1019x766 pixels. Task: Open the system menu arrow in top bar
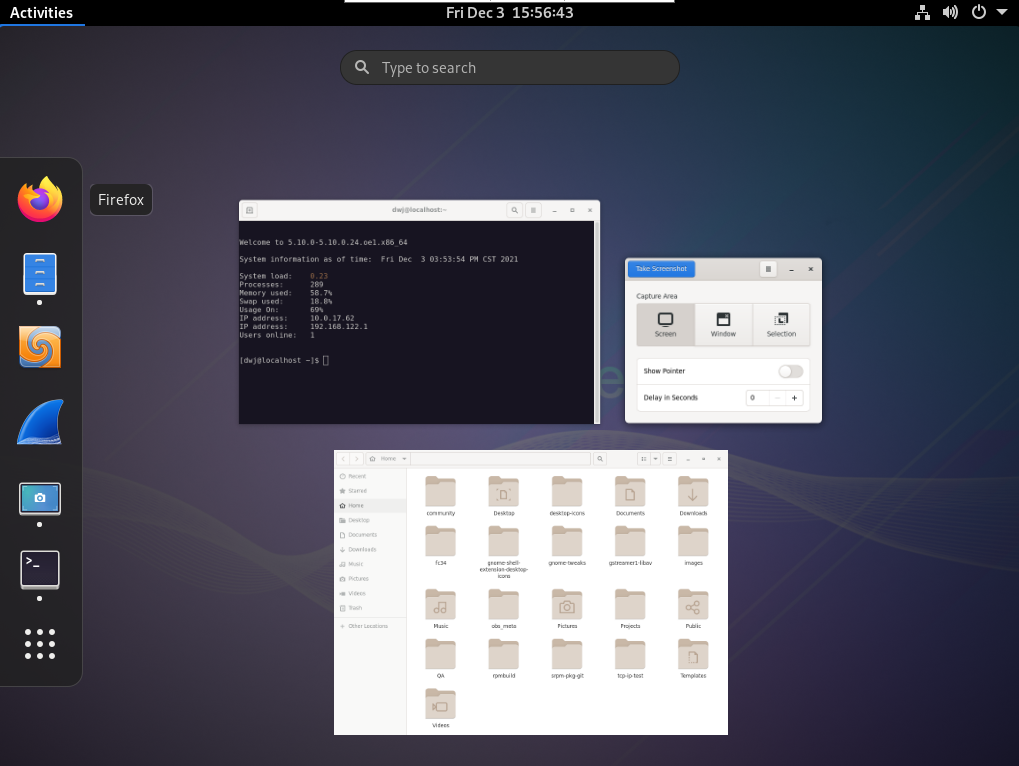(x=1002, y=13)
